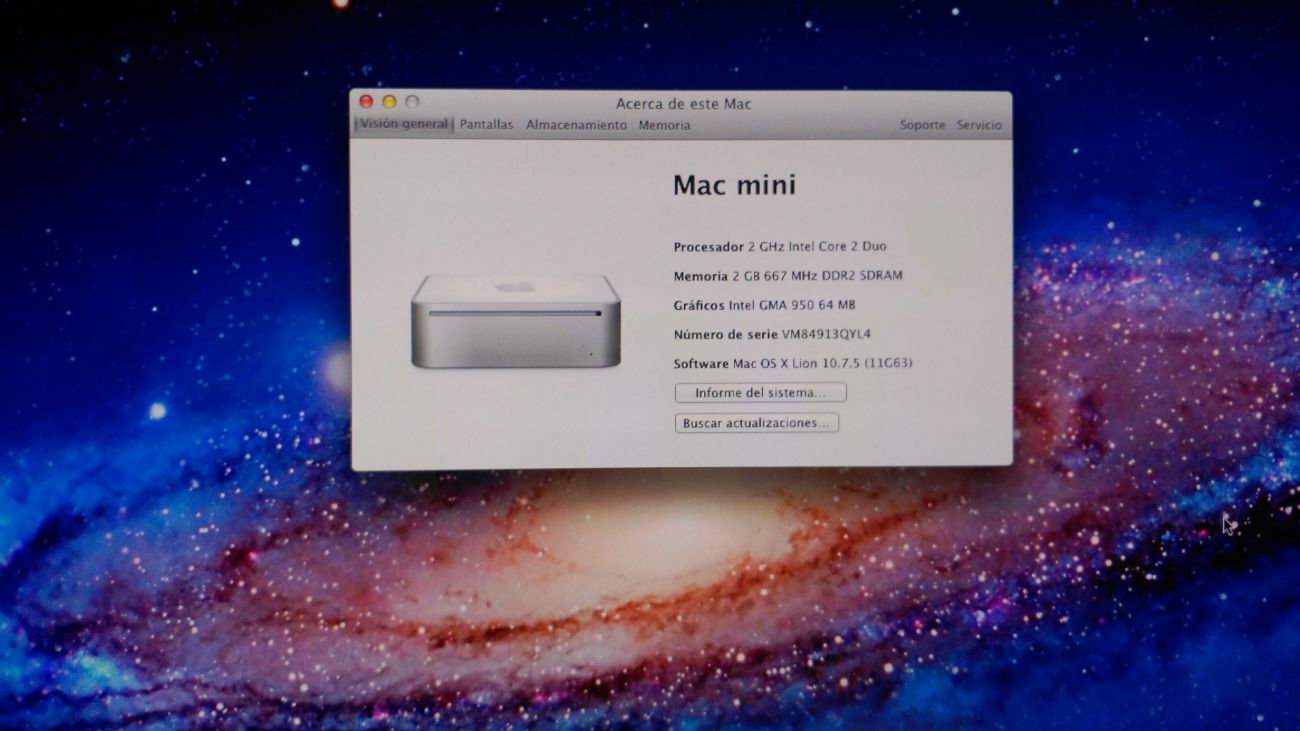Click the Acerca de este Mac title

[683, 104]
